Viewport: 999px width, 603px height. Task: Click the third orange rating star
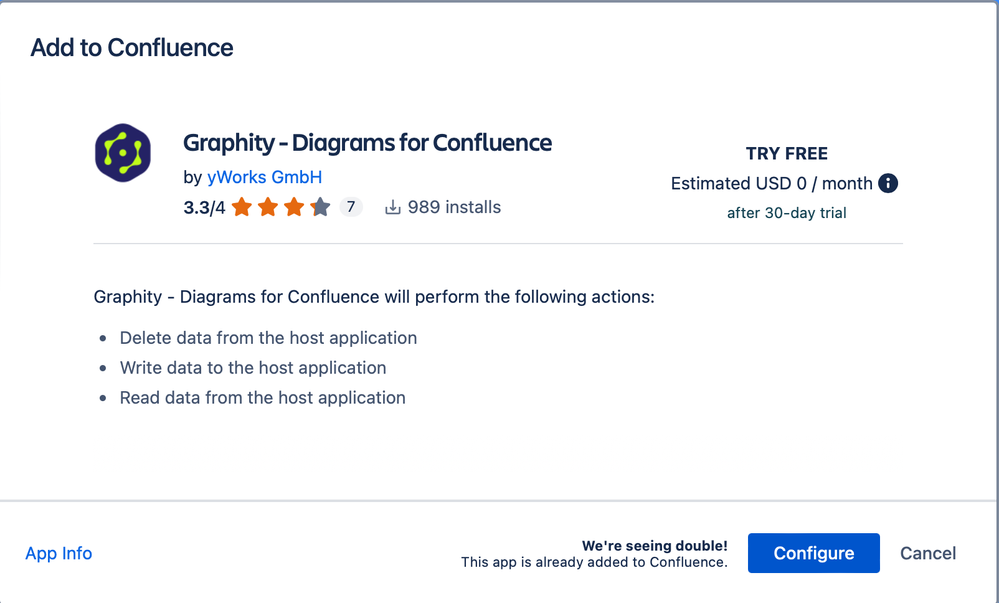pos(294,207)
